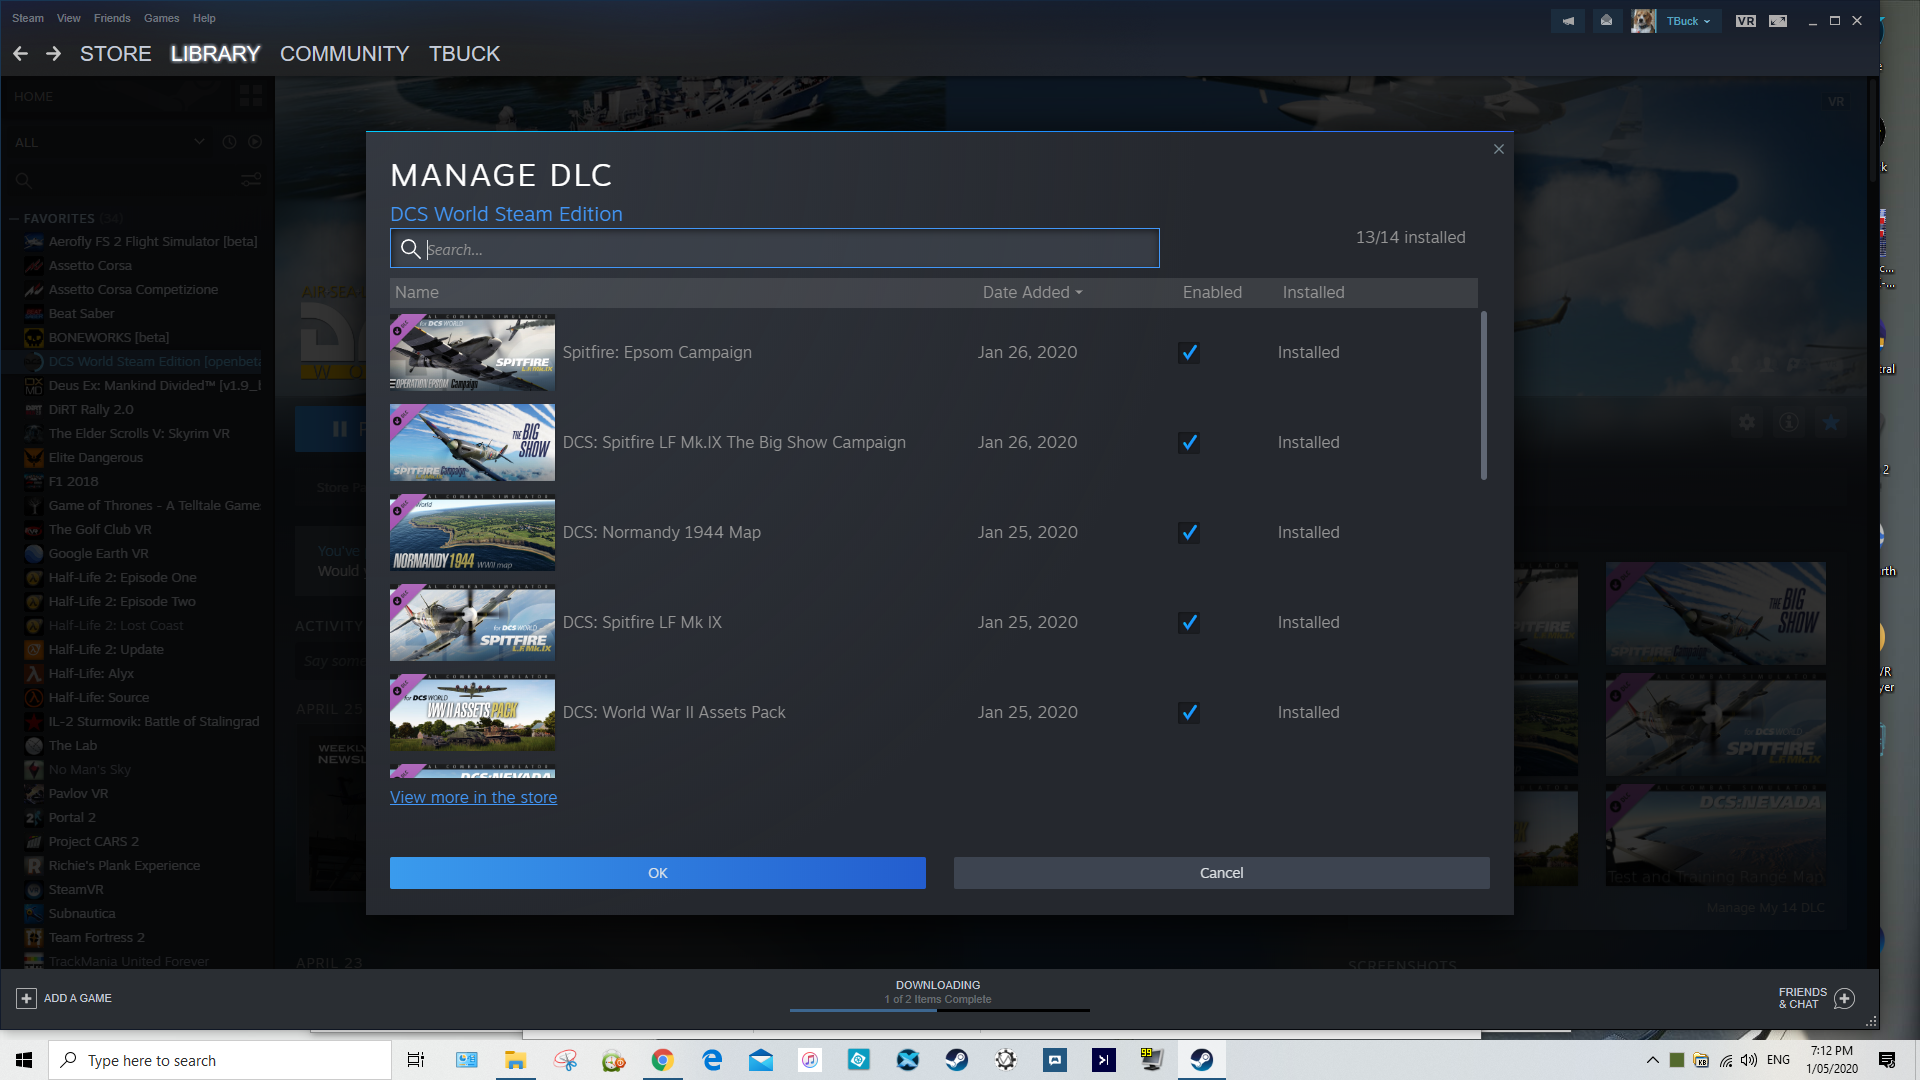Open TBuck account dropdown

pos(1688,21)
